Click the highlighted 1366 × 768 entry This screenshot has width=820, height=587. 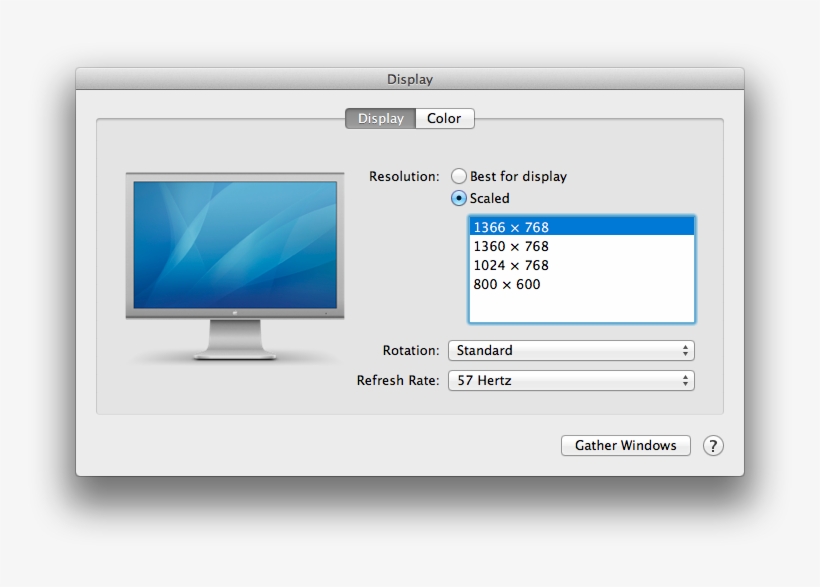tap(512, 226)
